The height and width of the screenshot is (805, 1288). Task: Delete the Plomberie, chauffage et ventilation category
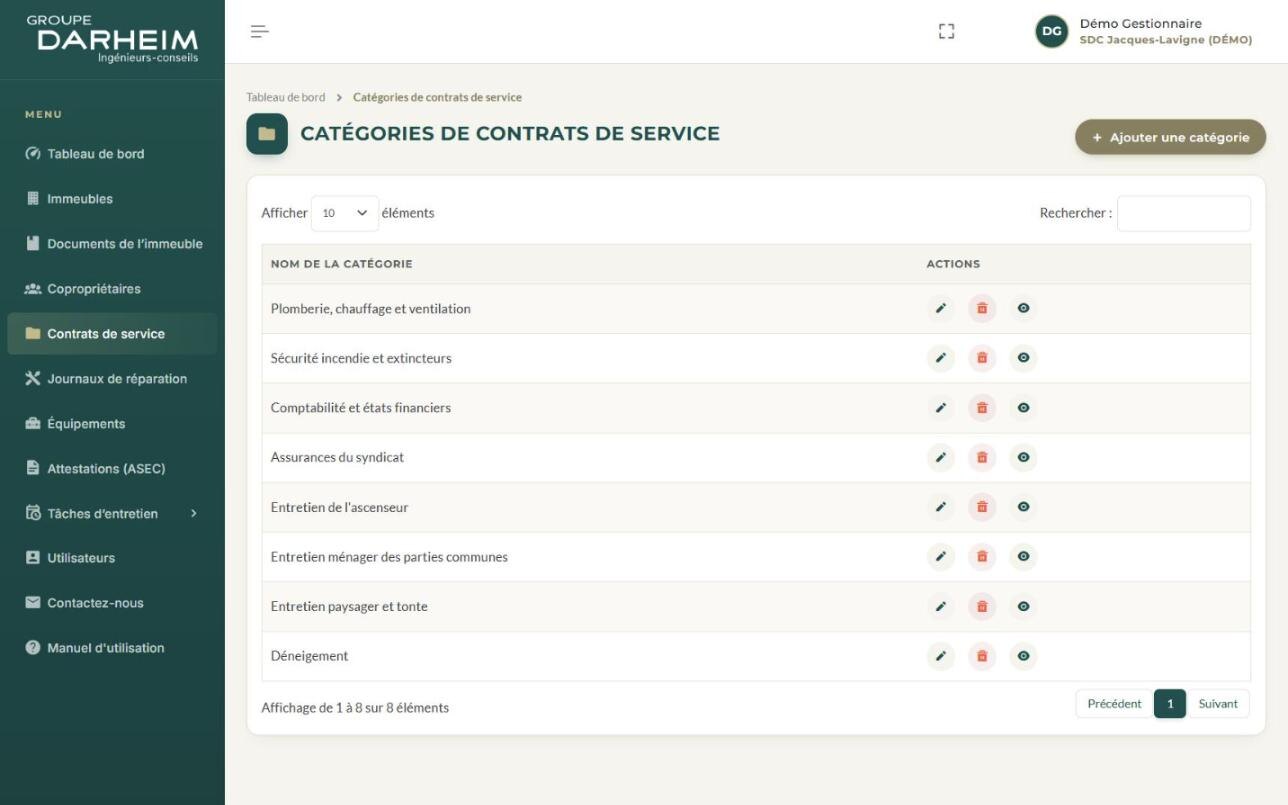pos(982,309)
